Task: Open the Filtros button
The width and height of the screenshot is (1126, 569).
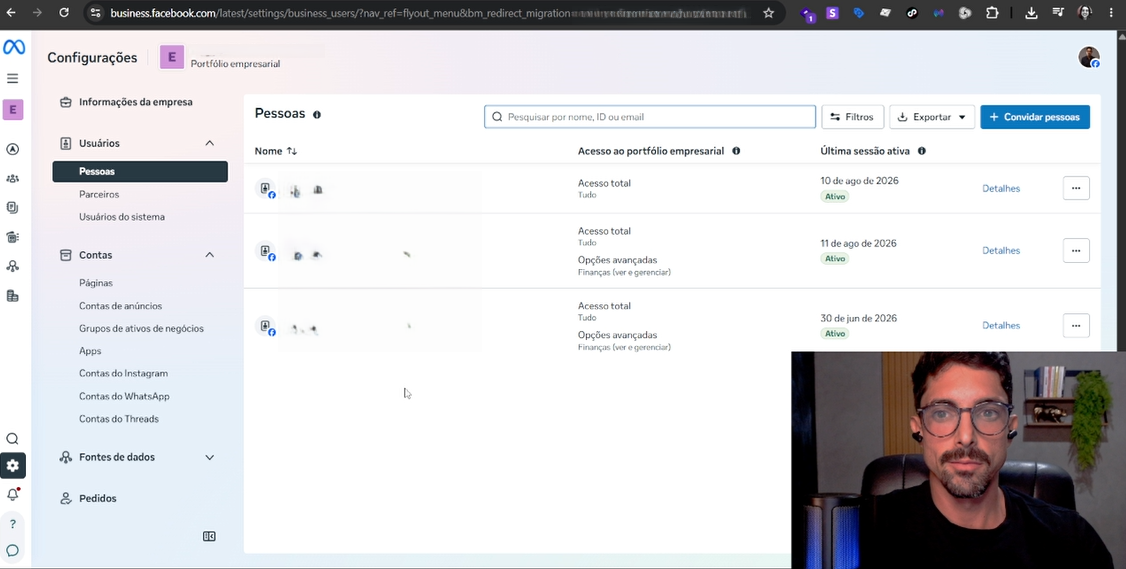Action: (x=852, y=117)
